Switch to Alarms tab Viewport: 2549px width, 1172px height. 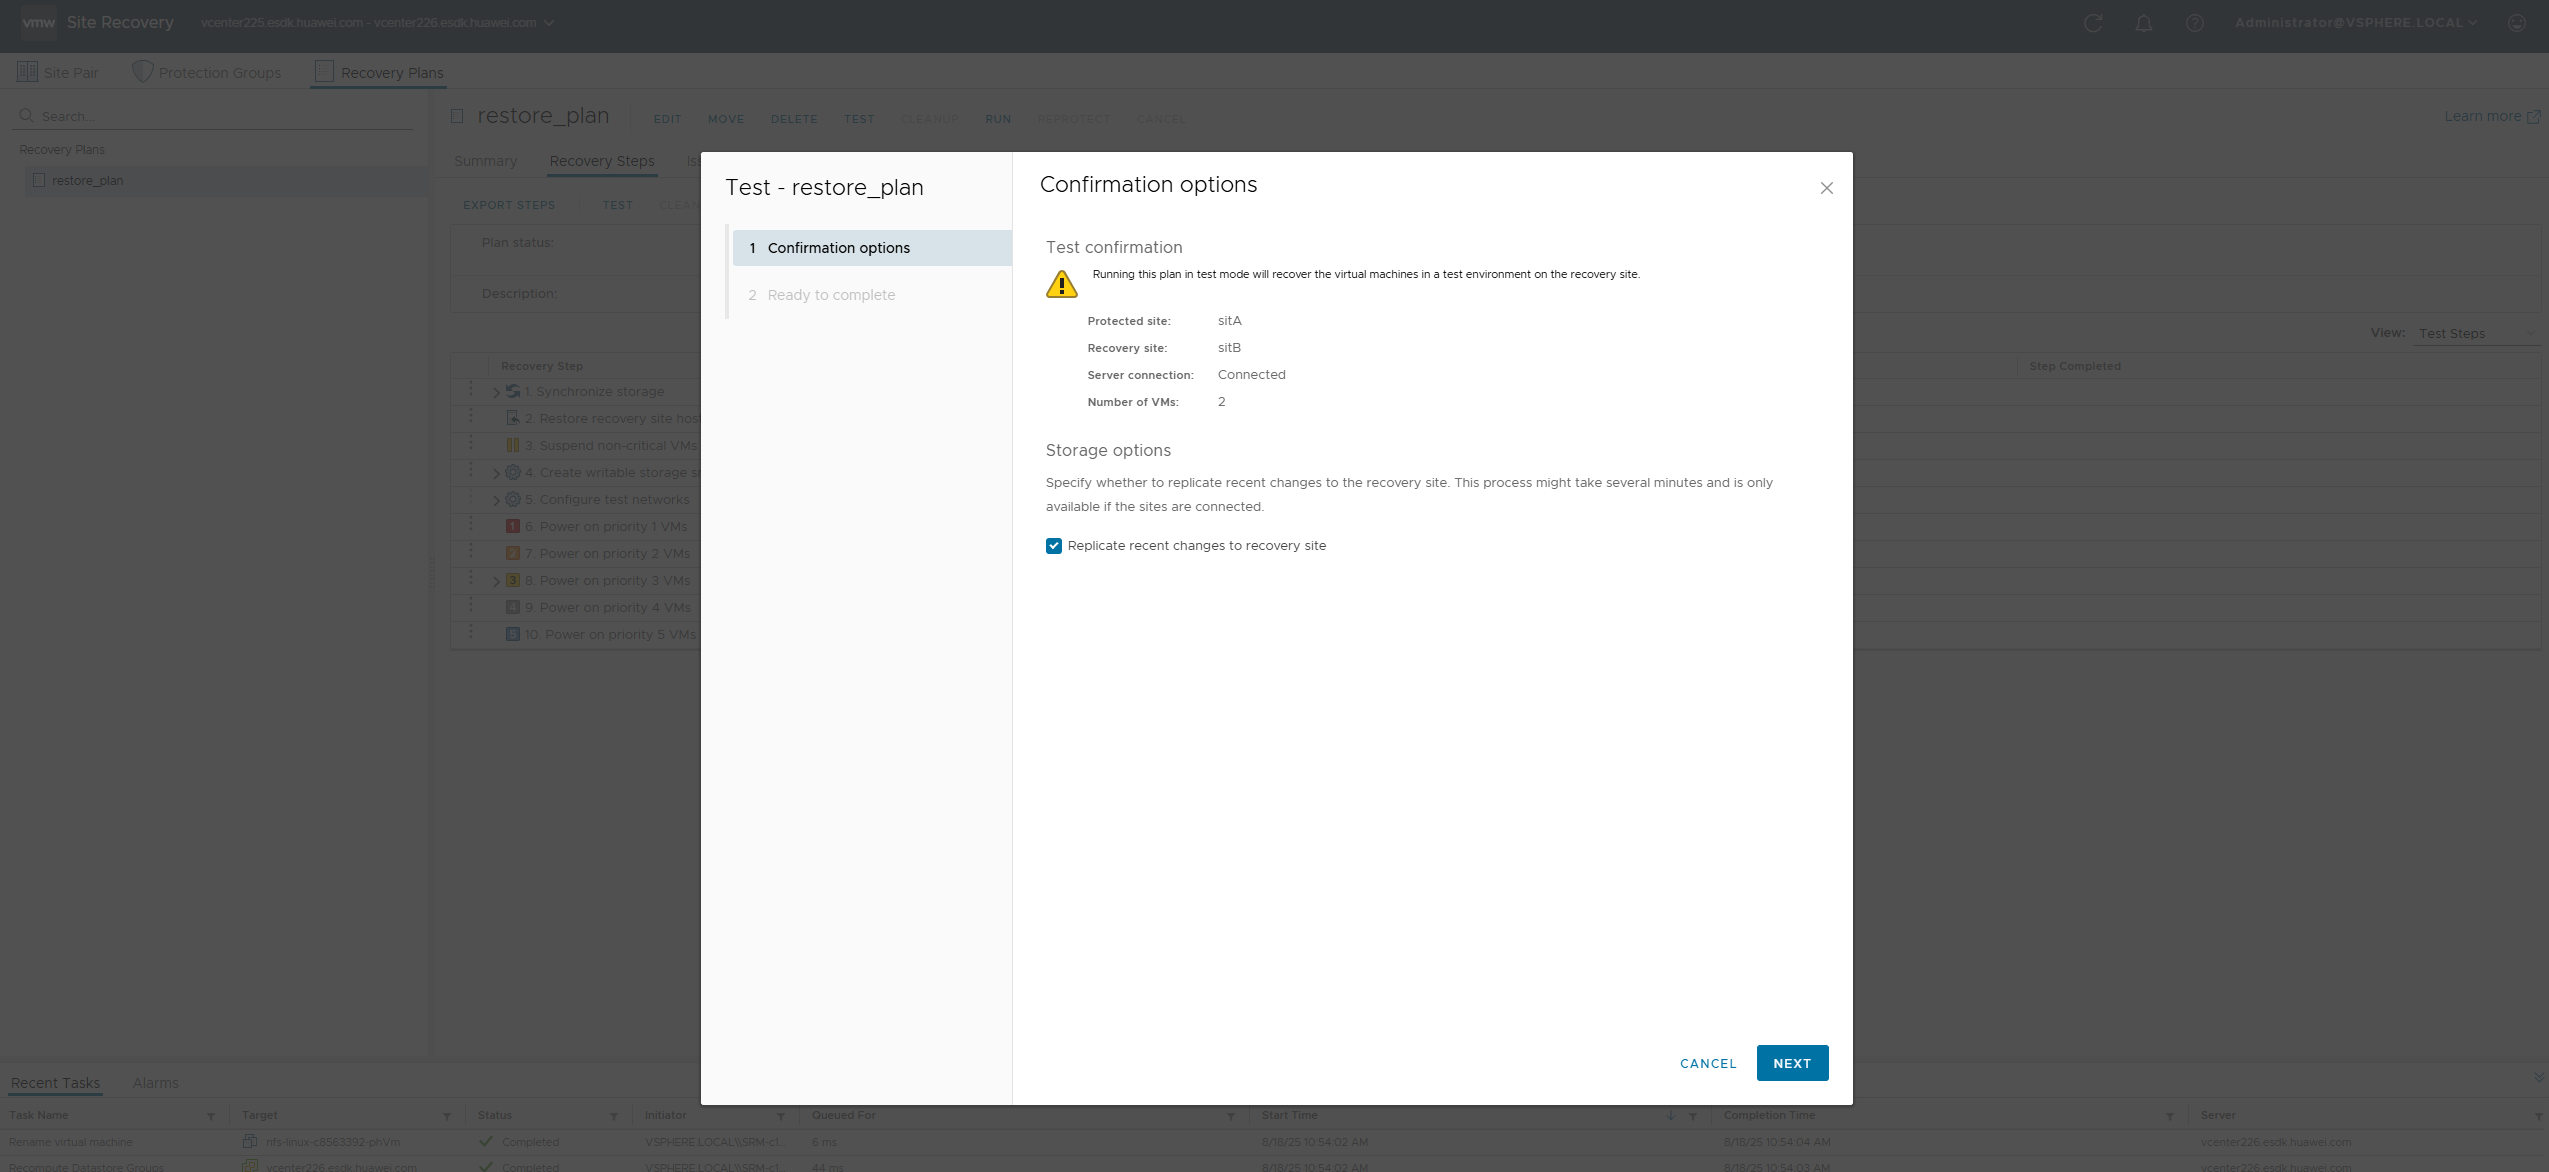(x=155, y=1083)
